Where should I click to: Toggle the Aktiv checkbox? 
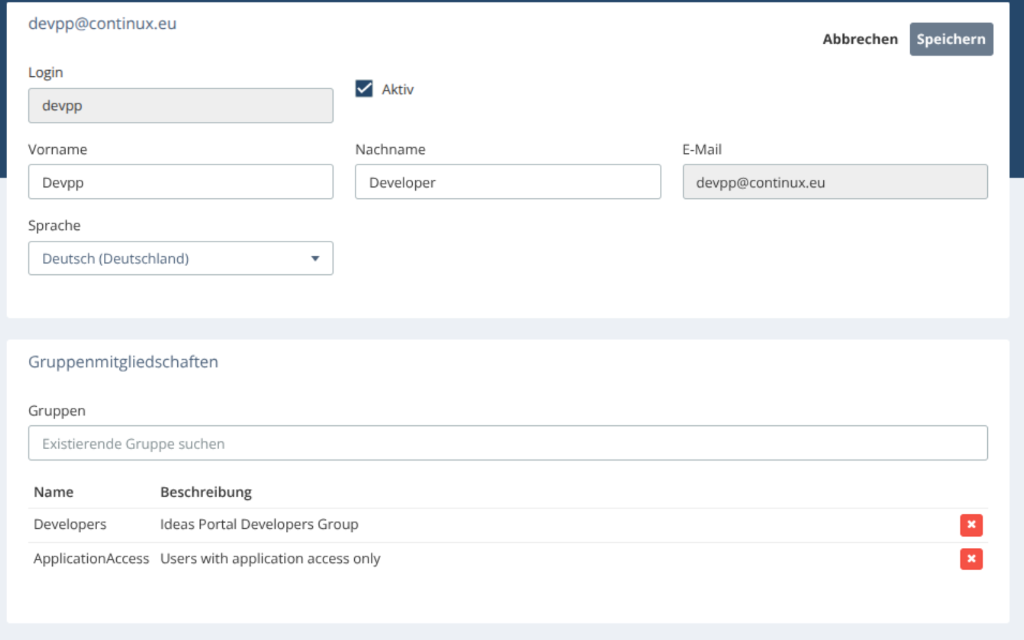tap(364, 89)
